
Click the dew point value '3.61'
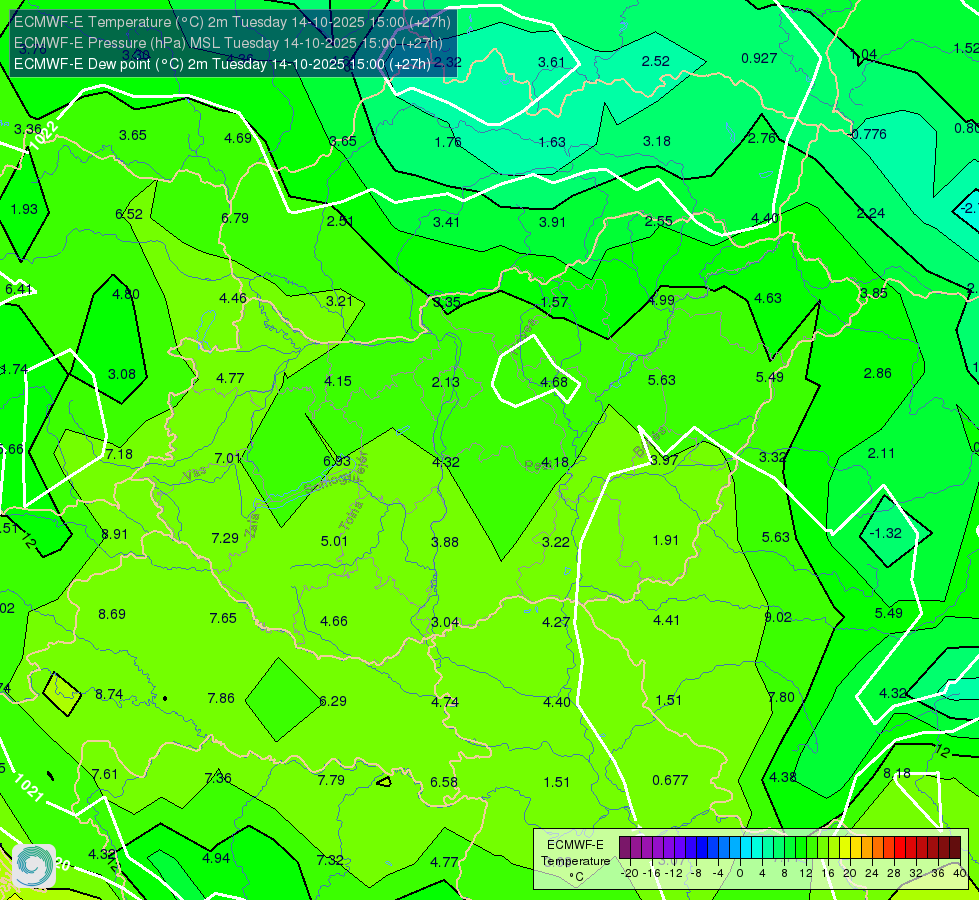551,62
